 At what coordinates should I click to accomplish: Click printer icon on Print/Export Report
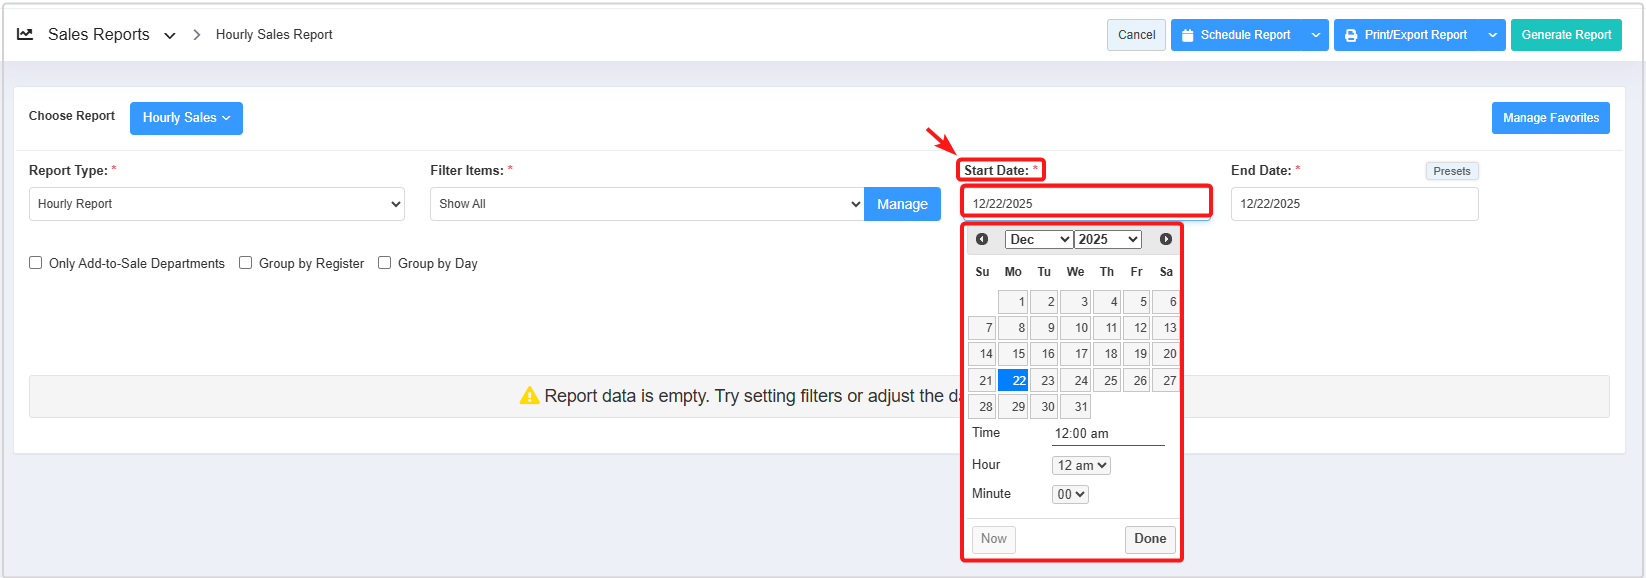click(1351, 35)
